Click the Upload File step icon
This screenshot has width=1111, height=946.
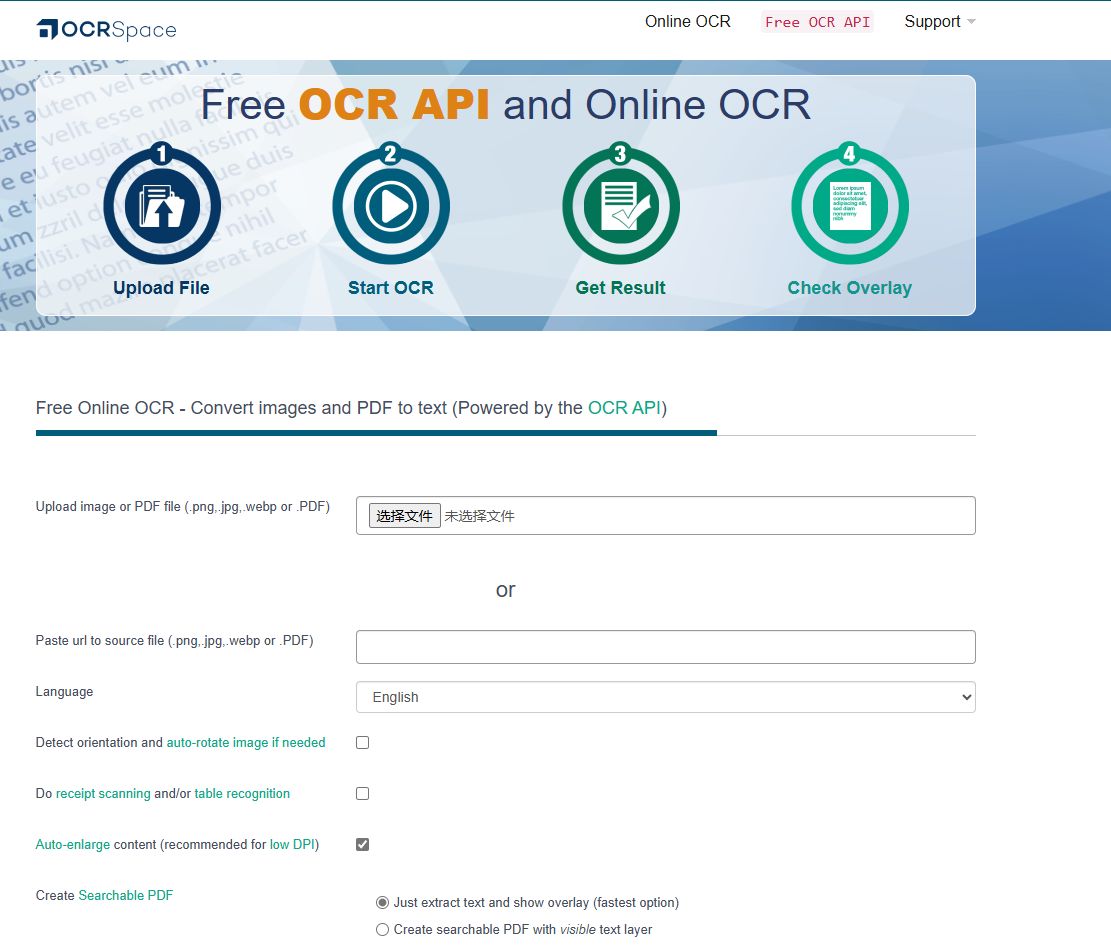(x=162, y=205)
